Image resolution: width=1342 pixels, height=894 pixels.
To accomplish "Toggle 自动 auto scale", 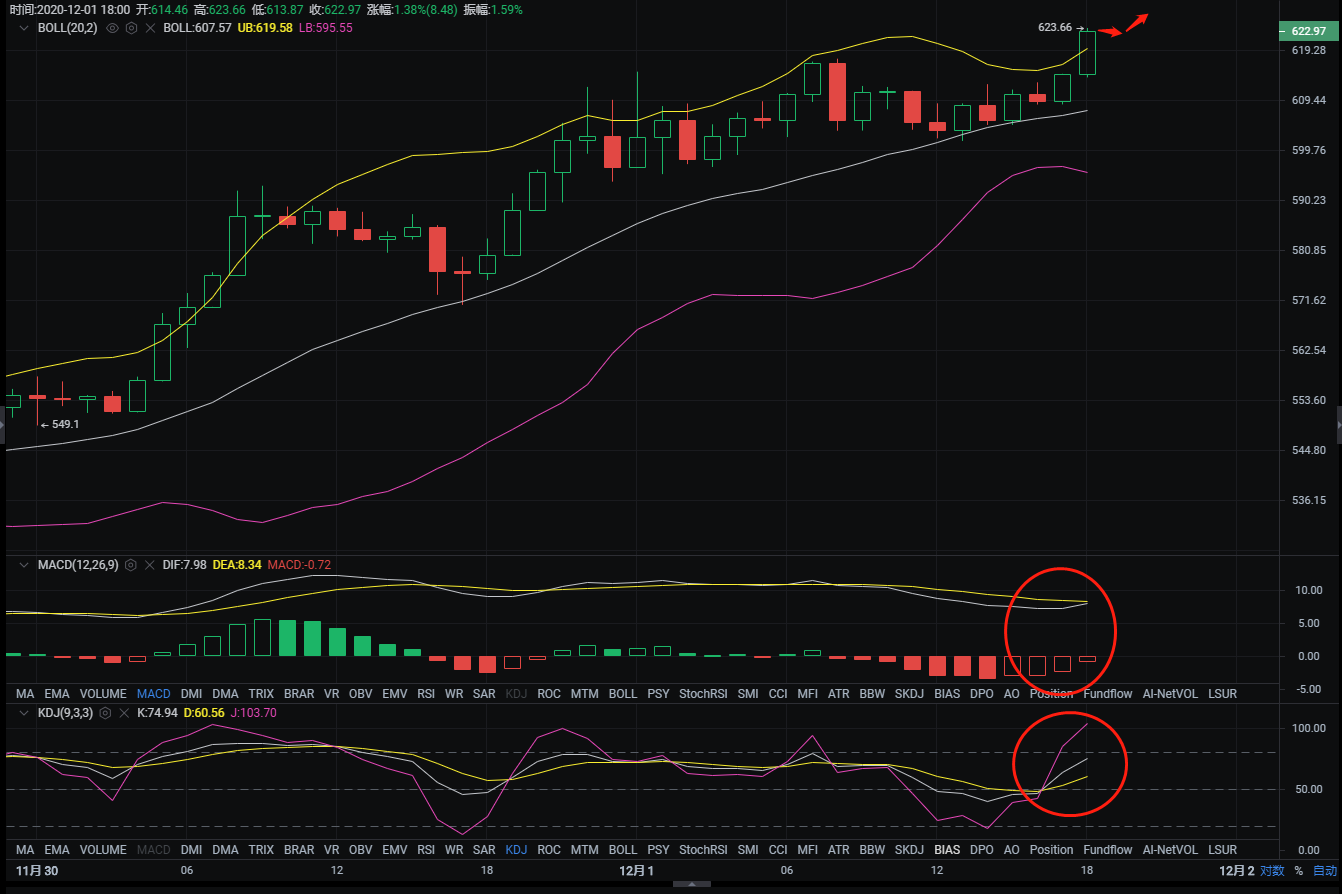I will pyautogui.click(x=1324, y=871).
